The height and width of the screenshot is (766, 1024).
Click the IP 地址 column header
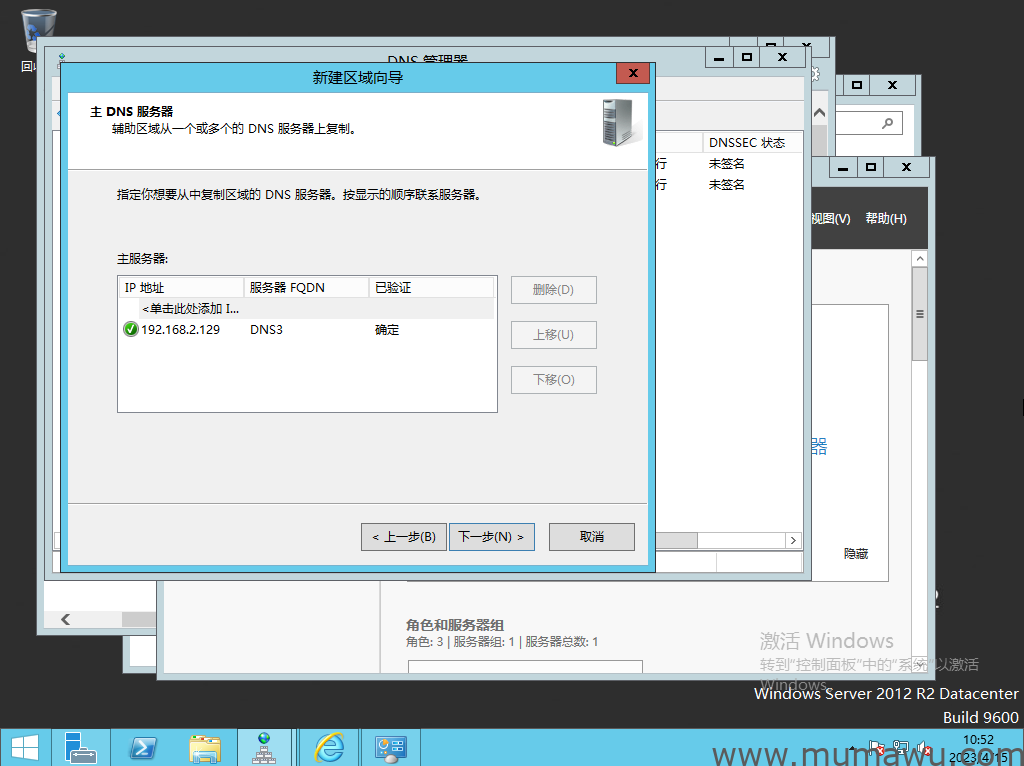(180, 288)
